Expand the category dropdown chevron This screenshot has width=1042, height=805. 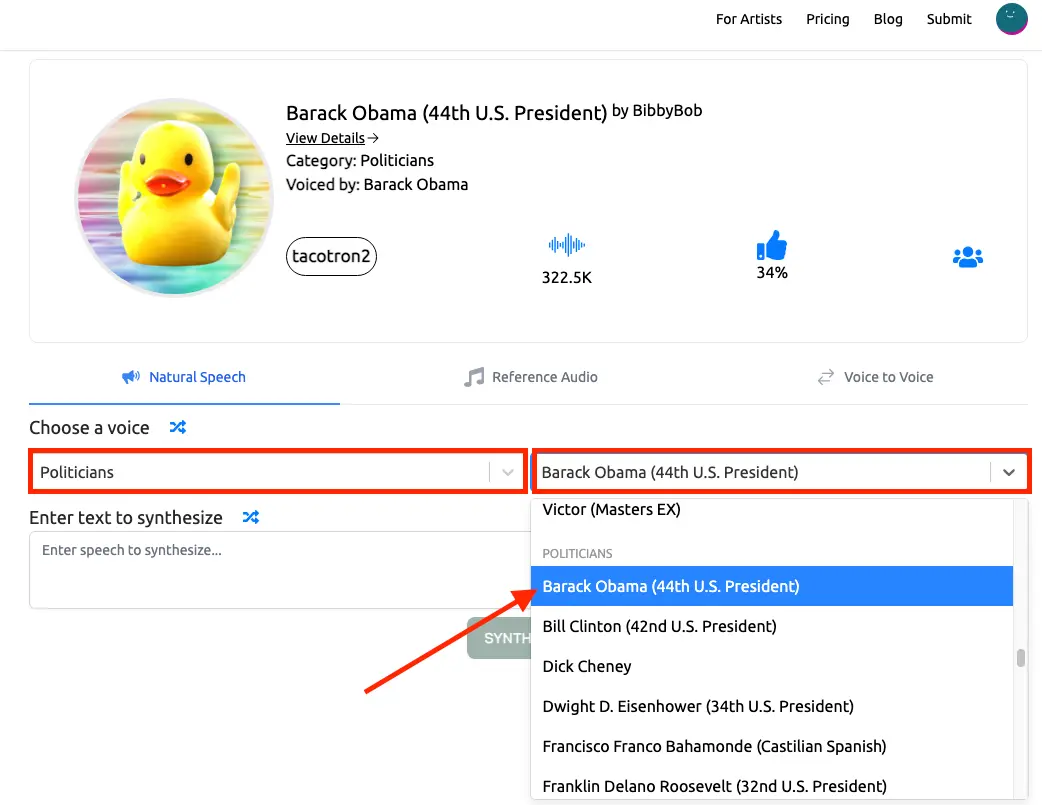(x=508, y=473)
